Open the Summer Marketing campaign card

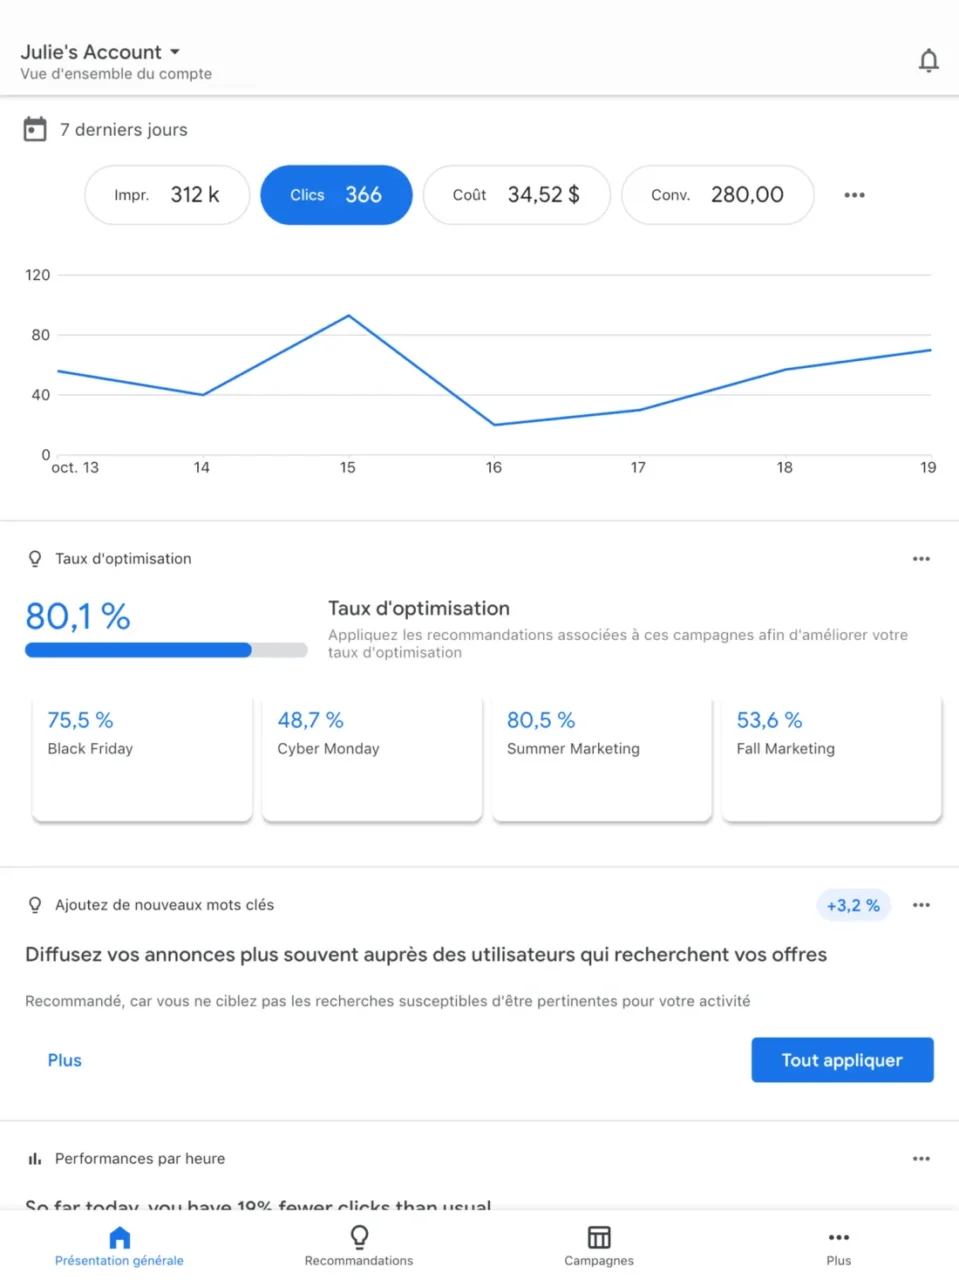pos(602,759)
